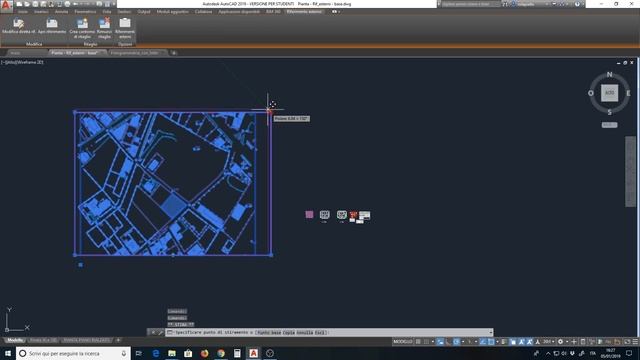Open the Riferimenti esterni options
Screen dimensions: 640x360
point(124,29)
